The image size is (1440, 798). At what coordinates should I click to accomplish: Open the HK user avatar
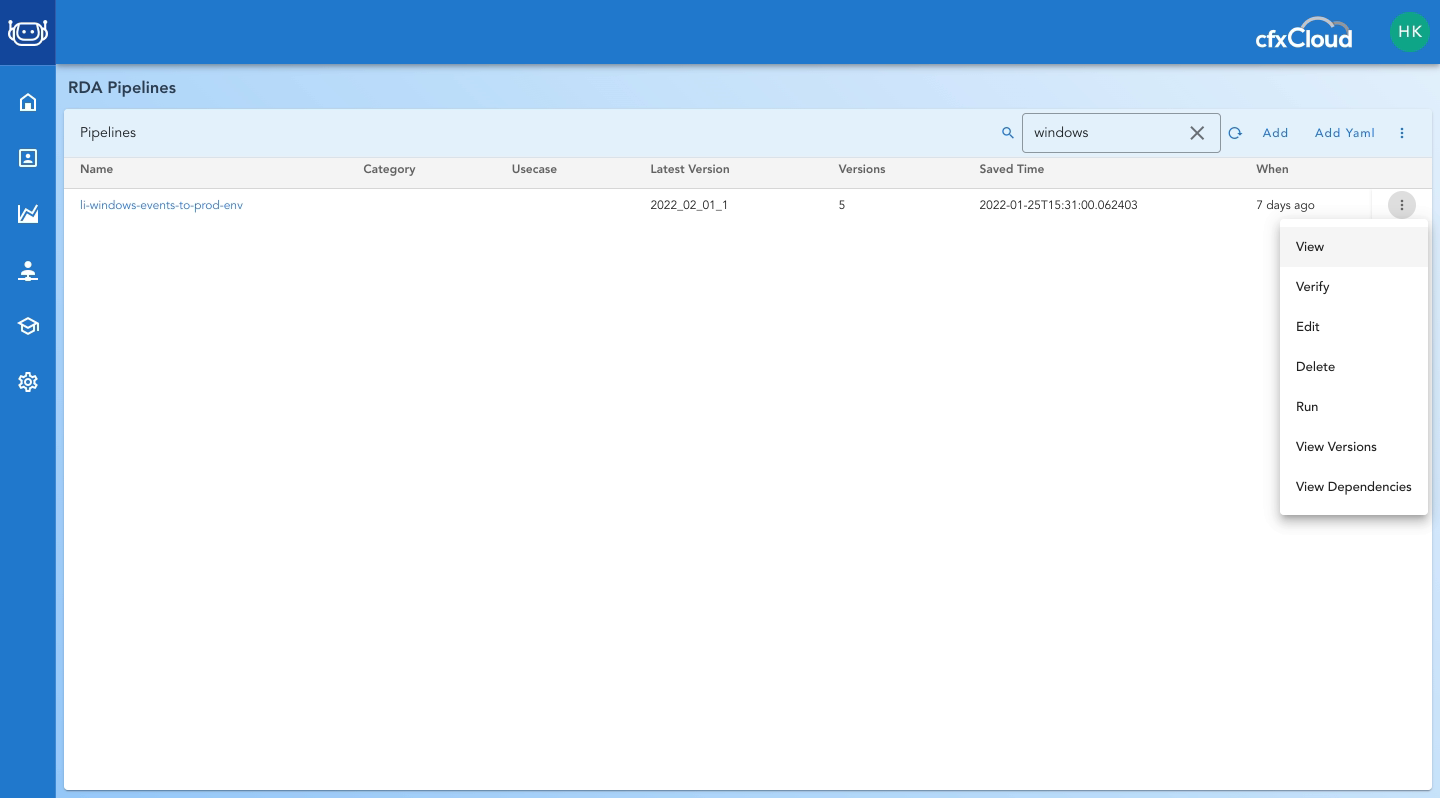[x=1410, y=32]
